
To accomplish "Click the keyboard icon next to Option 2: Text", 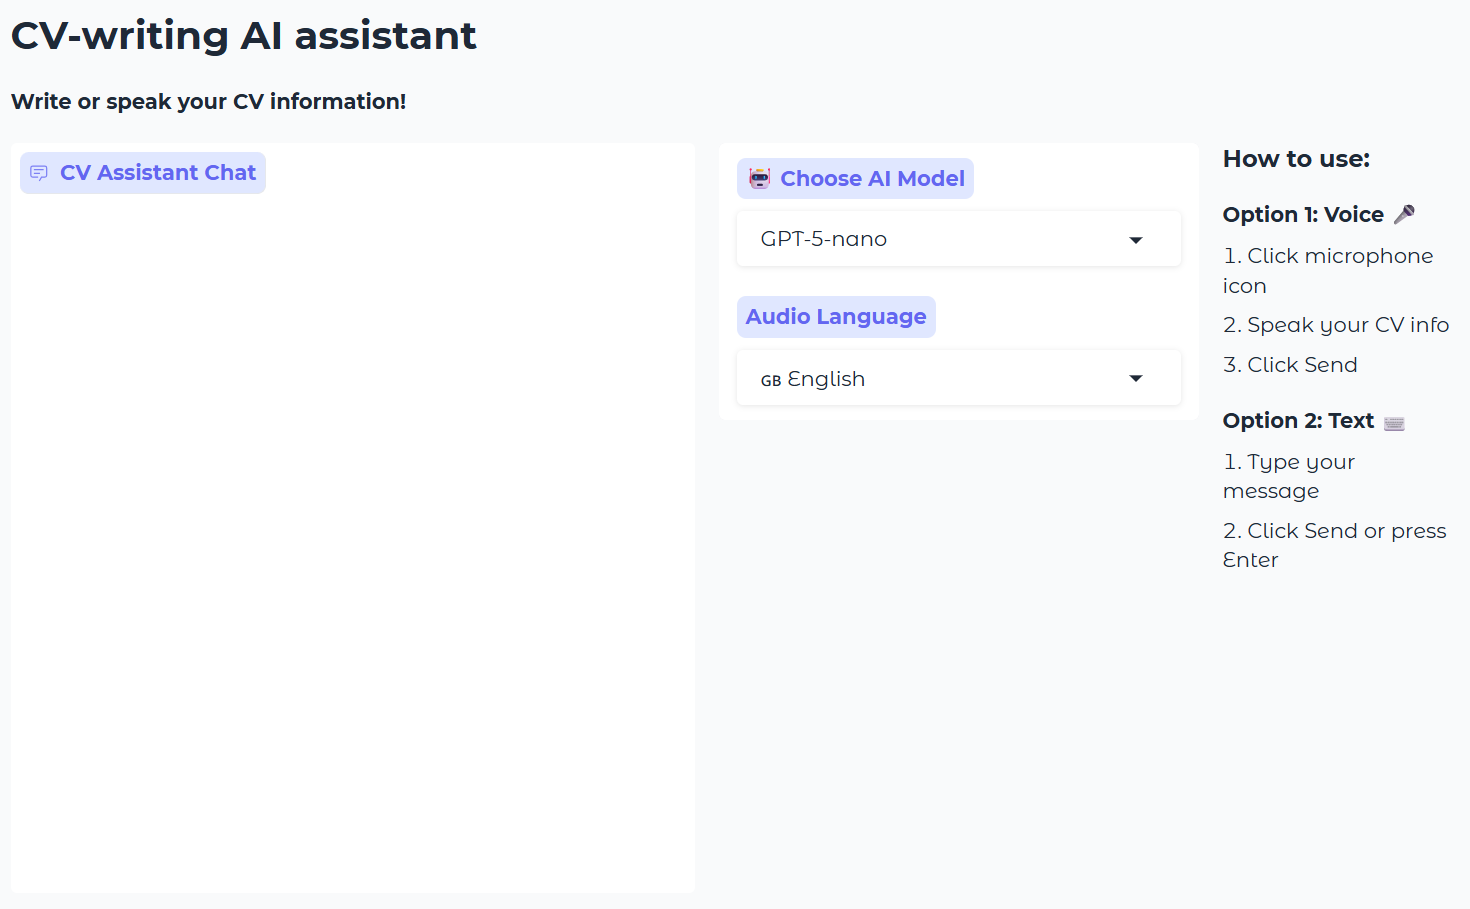I will pyautogui.click(x=1395, y=422).
